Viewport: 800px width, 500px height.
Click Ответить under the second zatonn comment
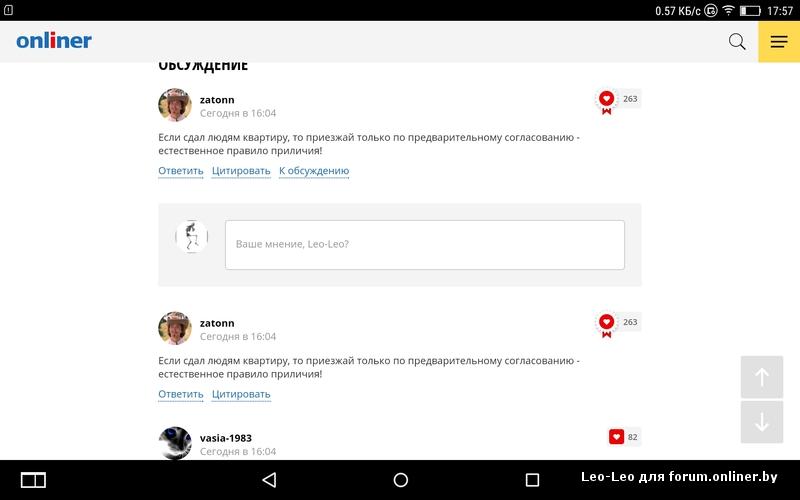click(x=181, y=394)
